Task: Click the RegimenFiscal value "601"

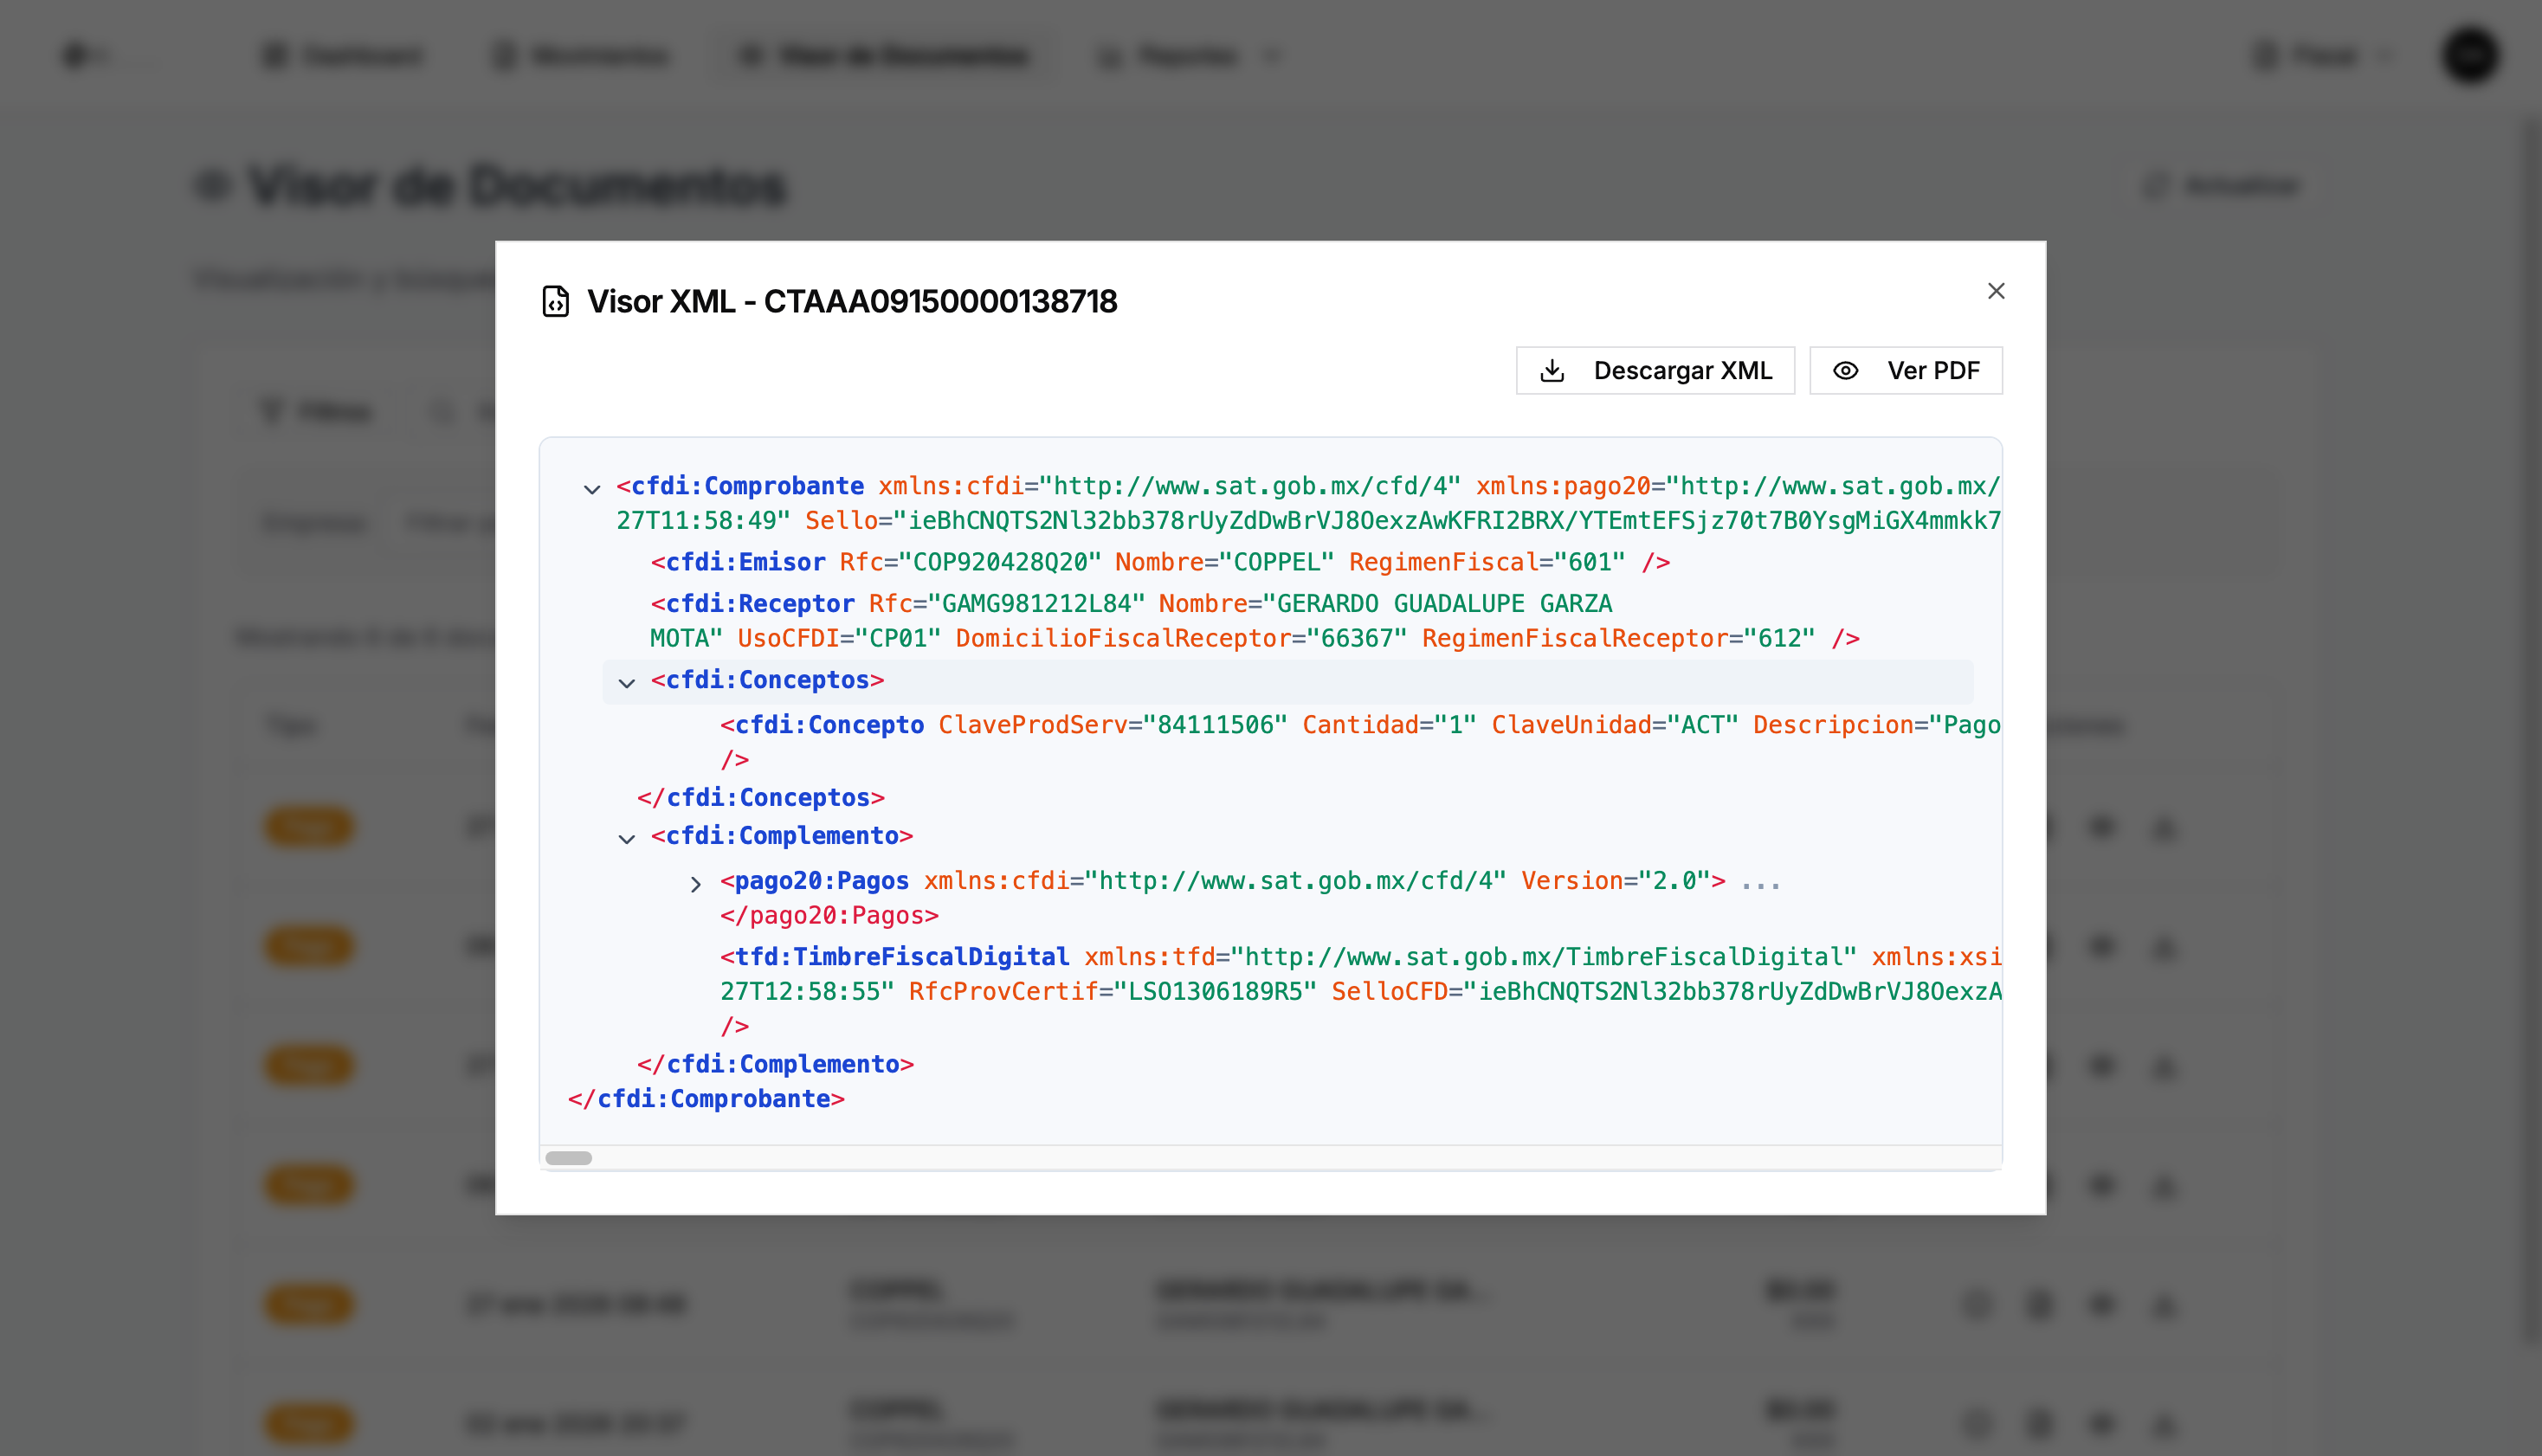Action: point(1590,562)
